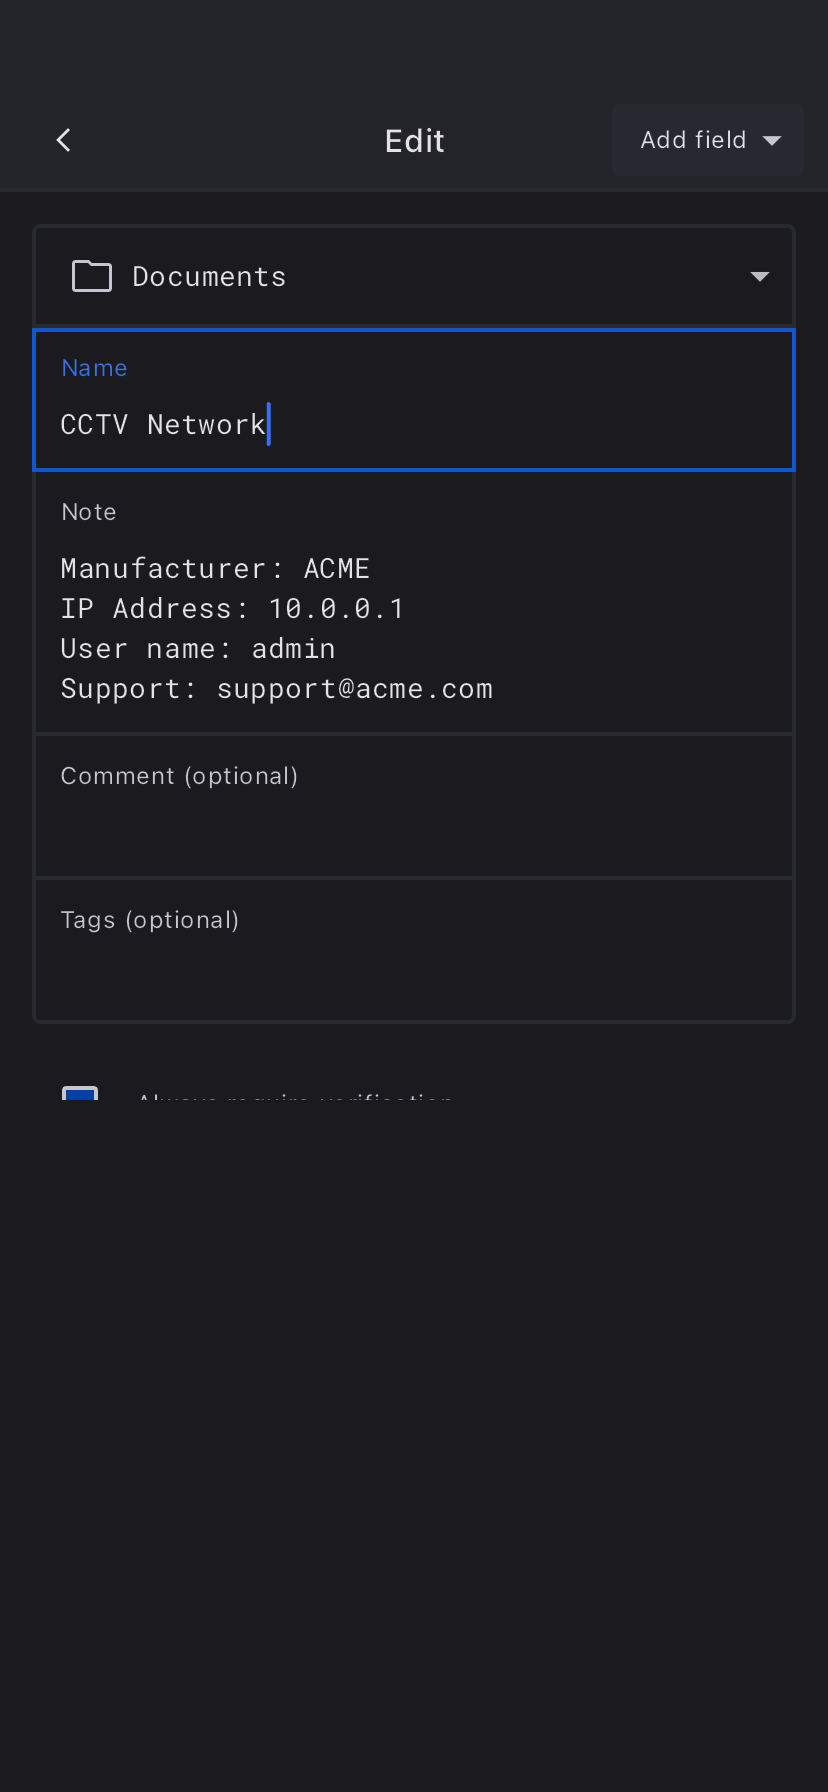Viewport: 828px width, 1792px height.
Task: Go back using the left arrow
Action: [x=64, y=140]
